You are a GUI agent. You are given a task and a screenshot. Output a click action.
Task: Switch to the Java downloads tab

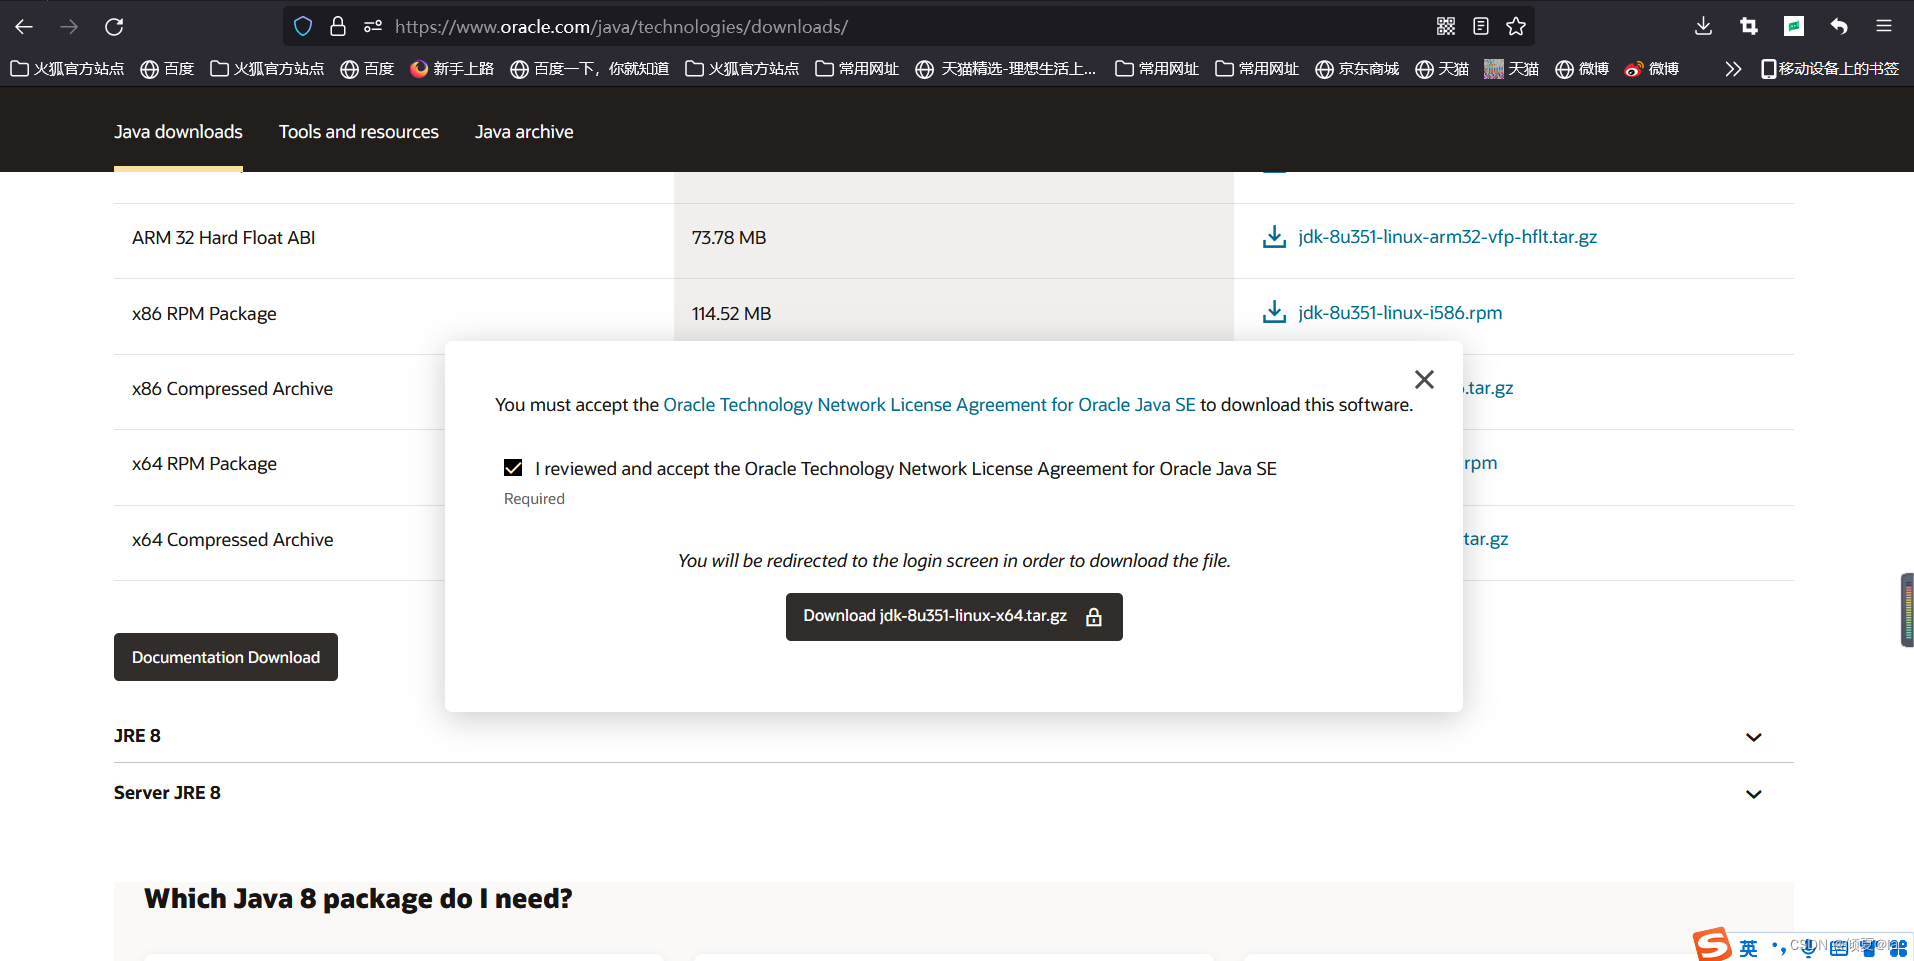tap(178, 132)
